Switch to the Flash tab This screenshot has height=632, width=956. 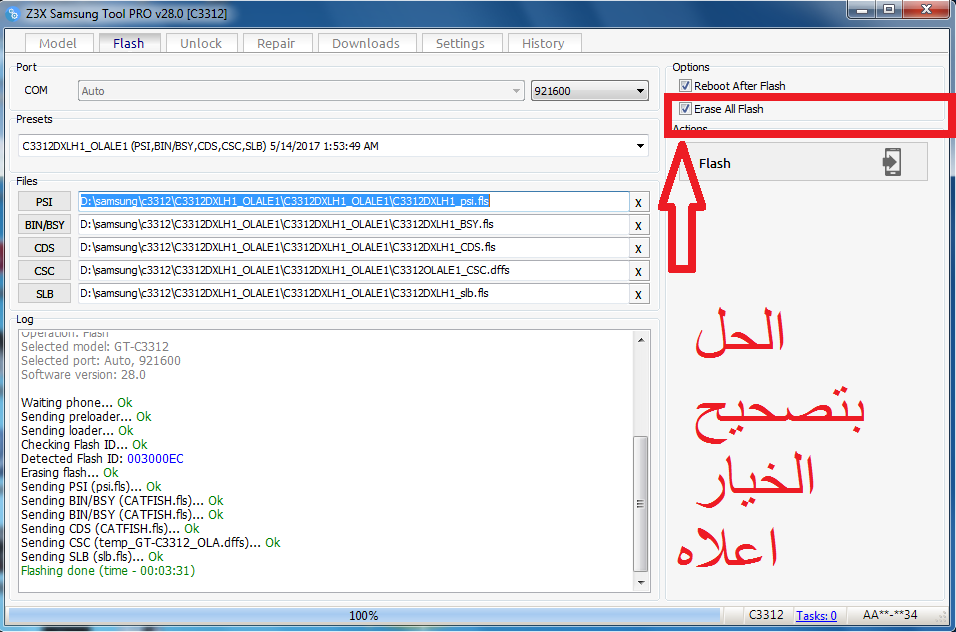tap(129, 43)
